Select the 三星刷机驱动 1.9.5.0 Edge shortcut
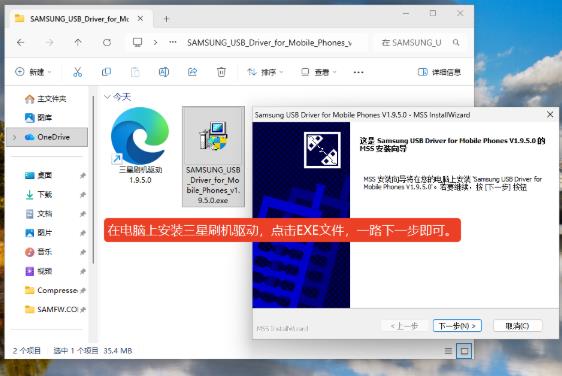 (140, 146)
